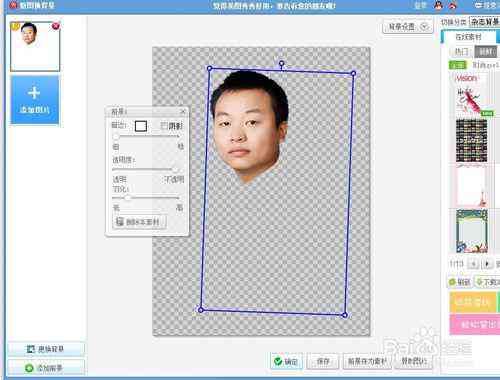500x380 pixels.
Task: Click save foreground as material button
Action: 368,361
